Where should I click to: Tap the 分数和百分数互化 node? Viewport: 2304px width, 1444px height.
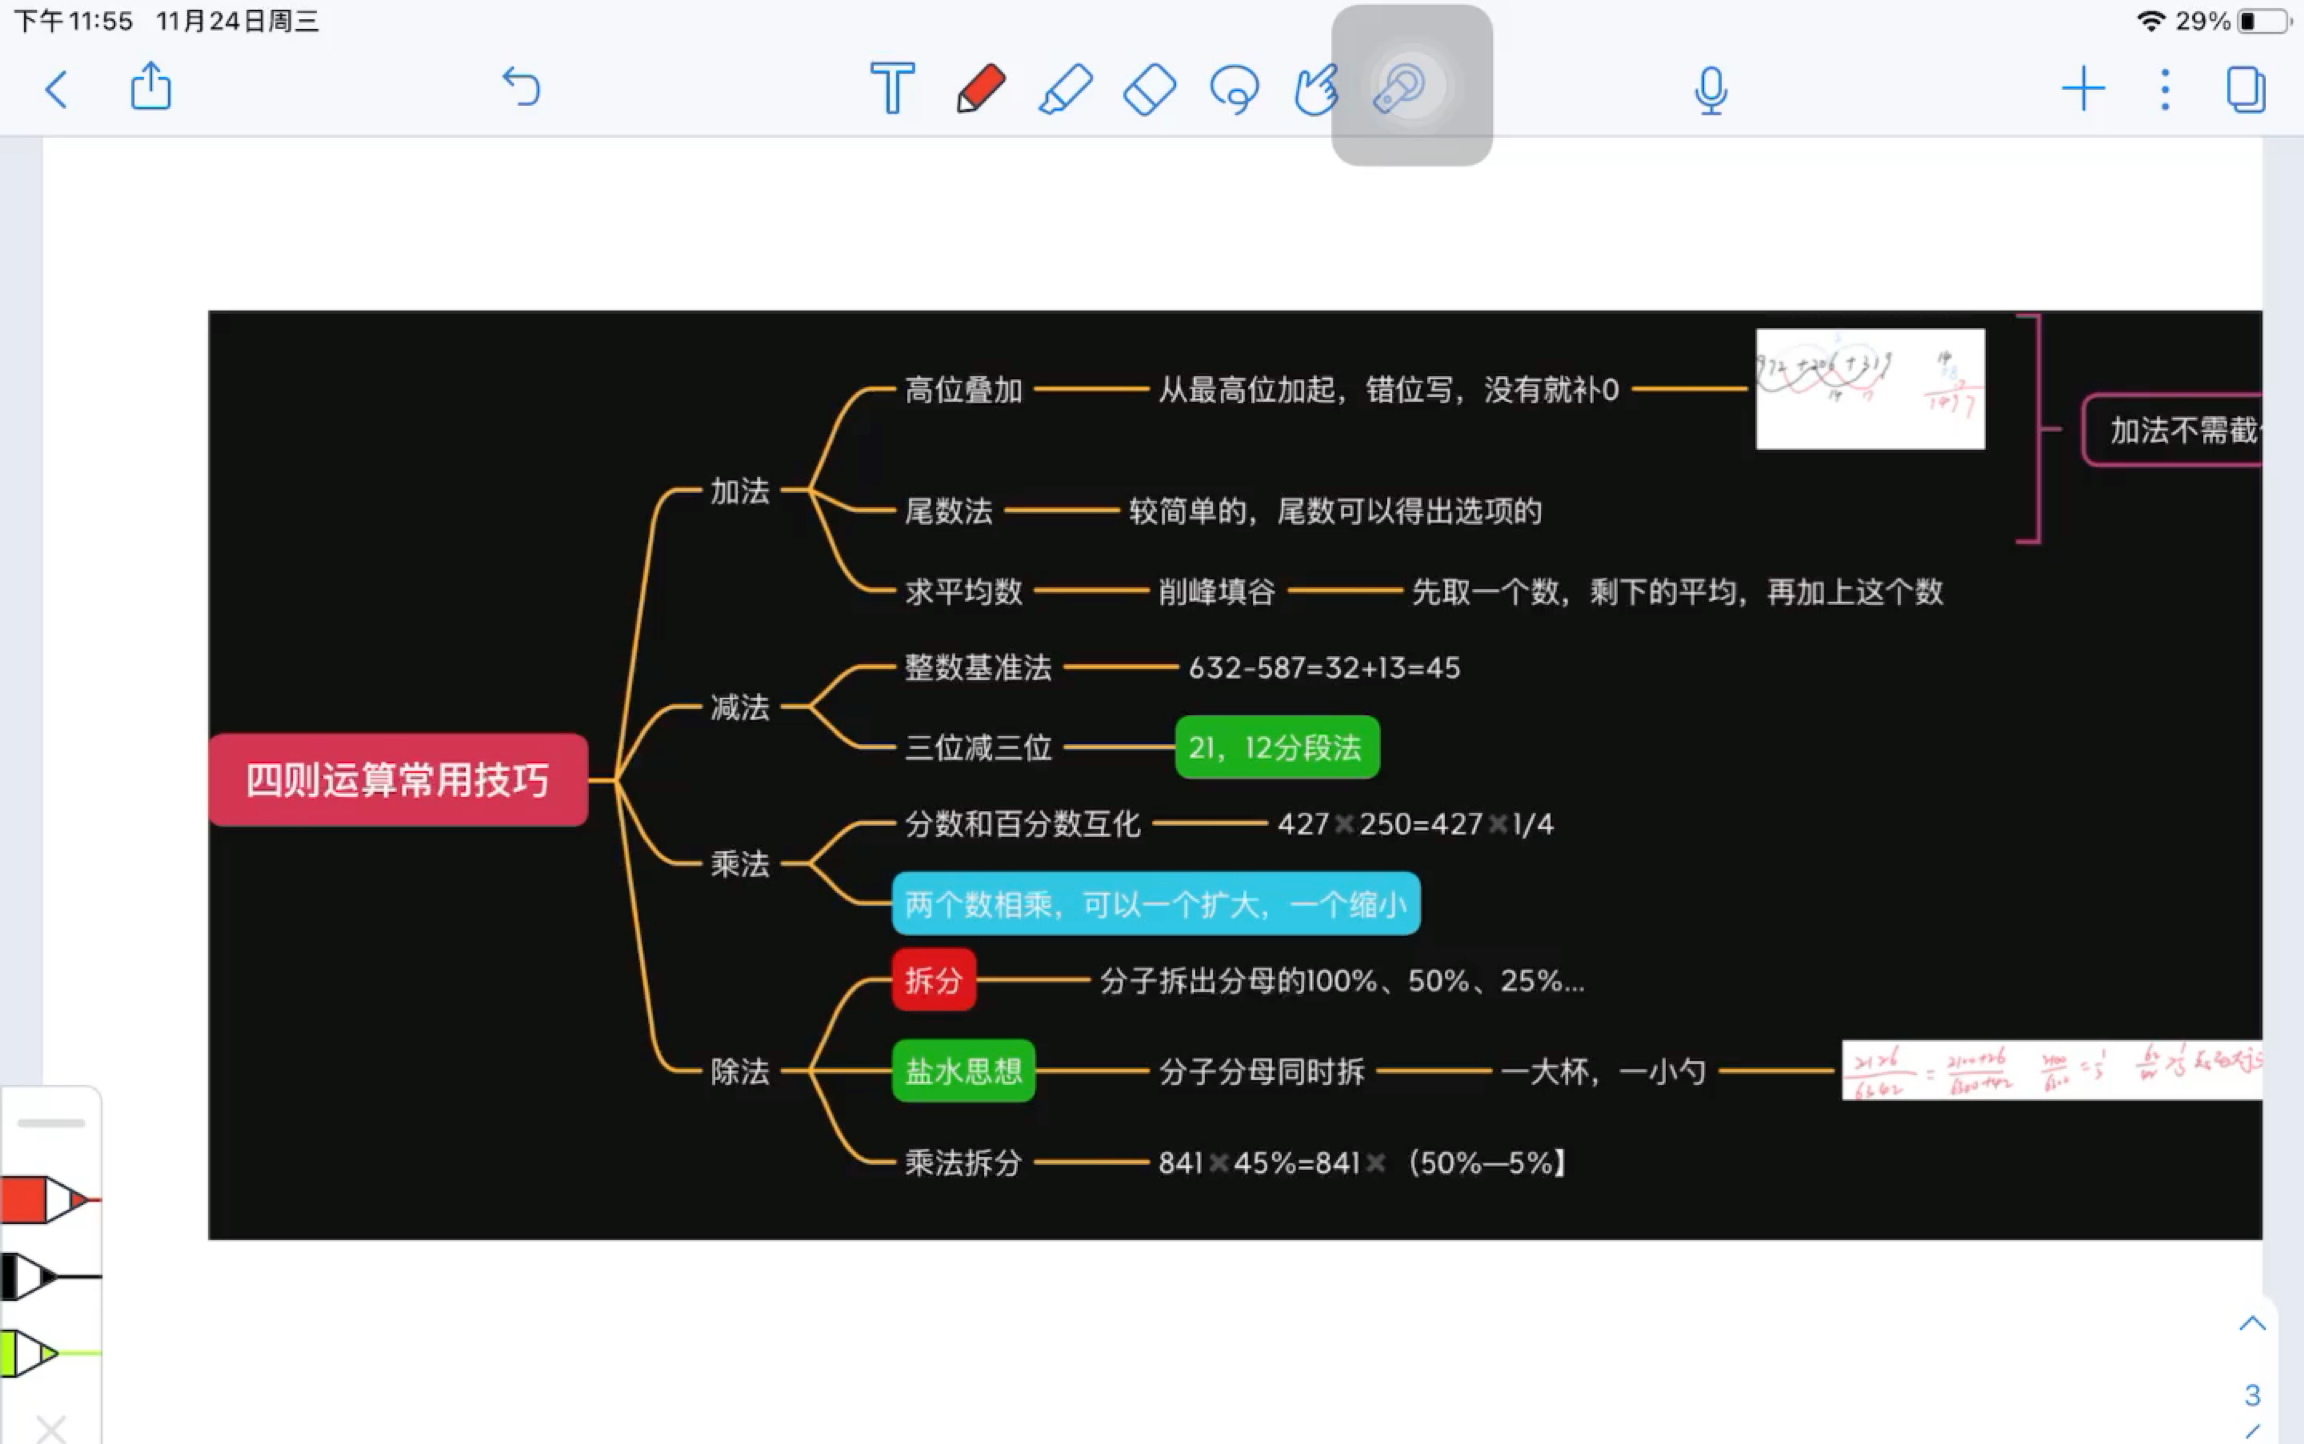coord(1022,823)
